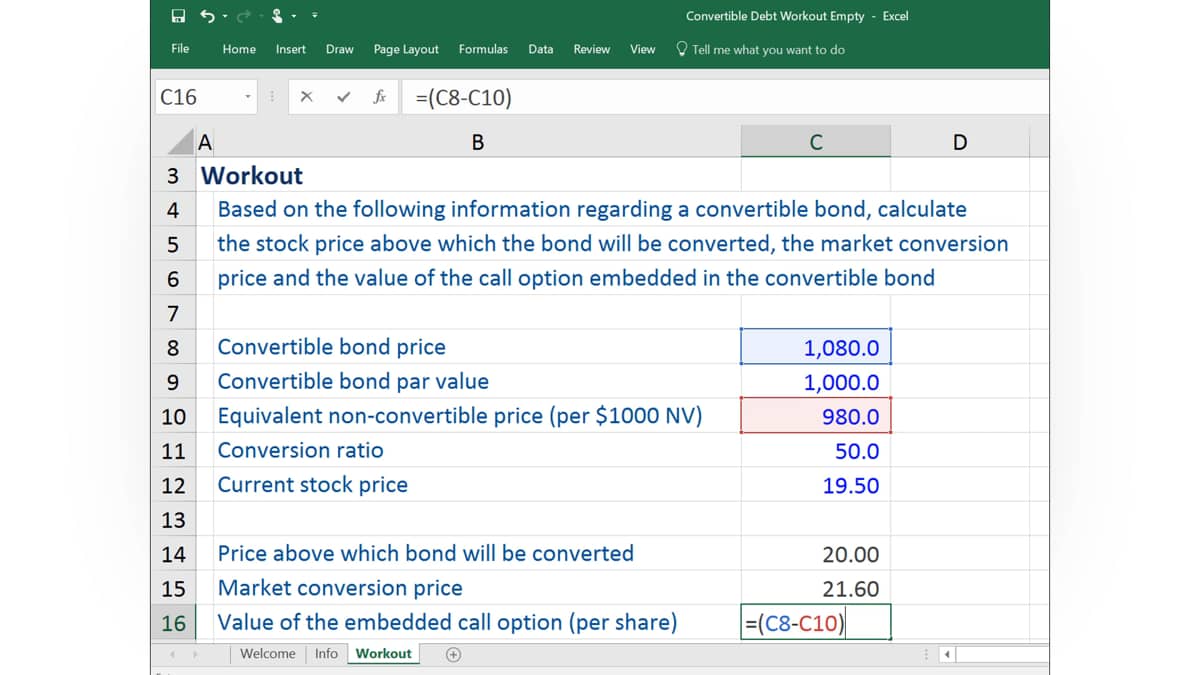Switch to the Welcome sheet tab

[267, 654]
